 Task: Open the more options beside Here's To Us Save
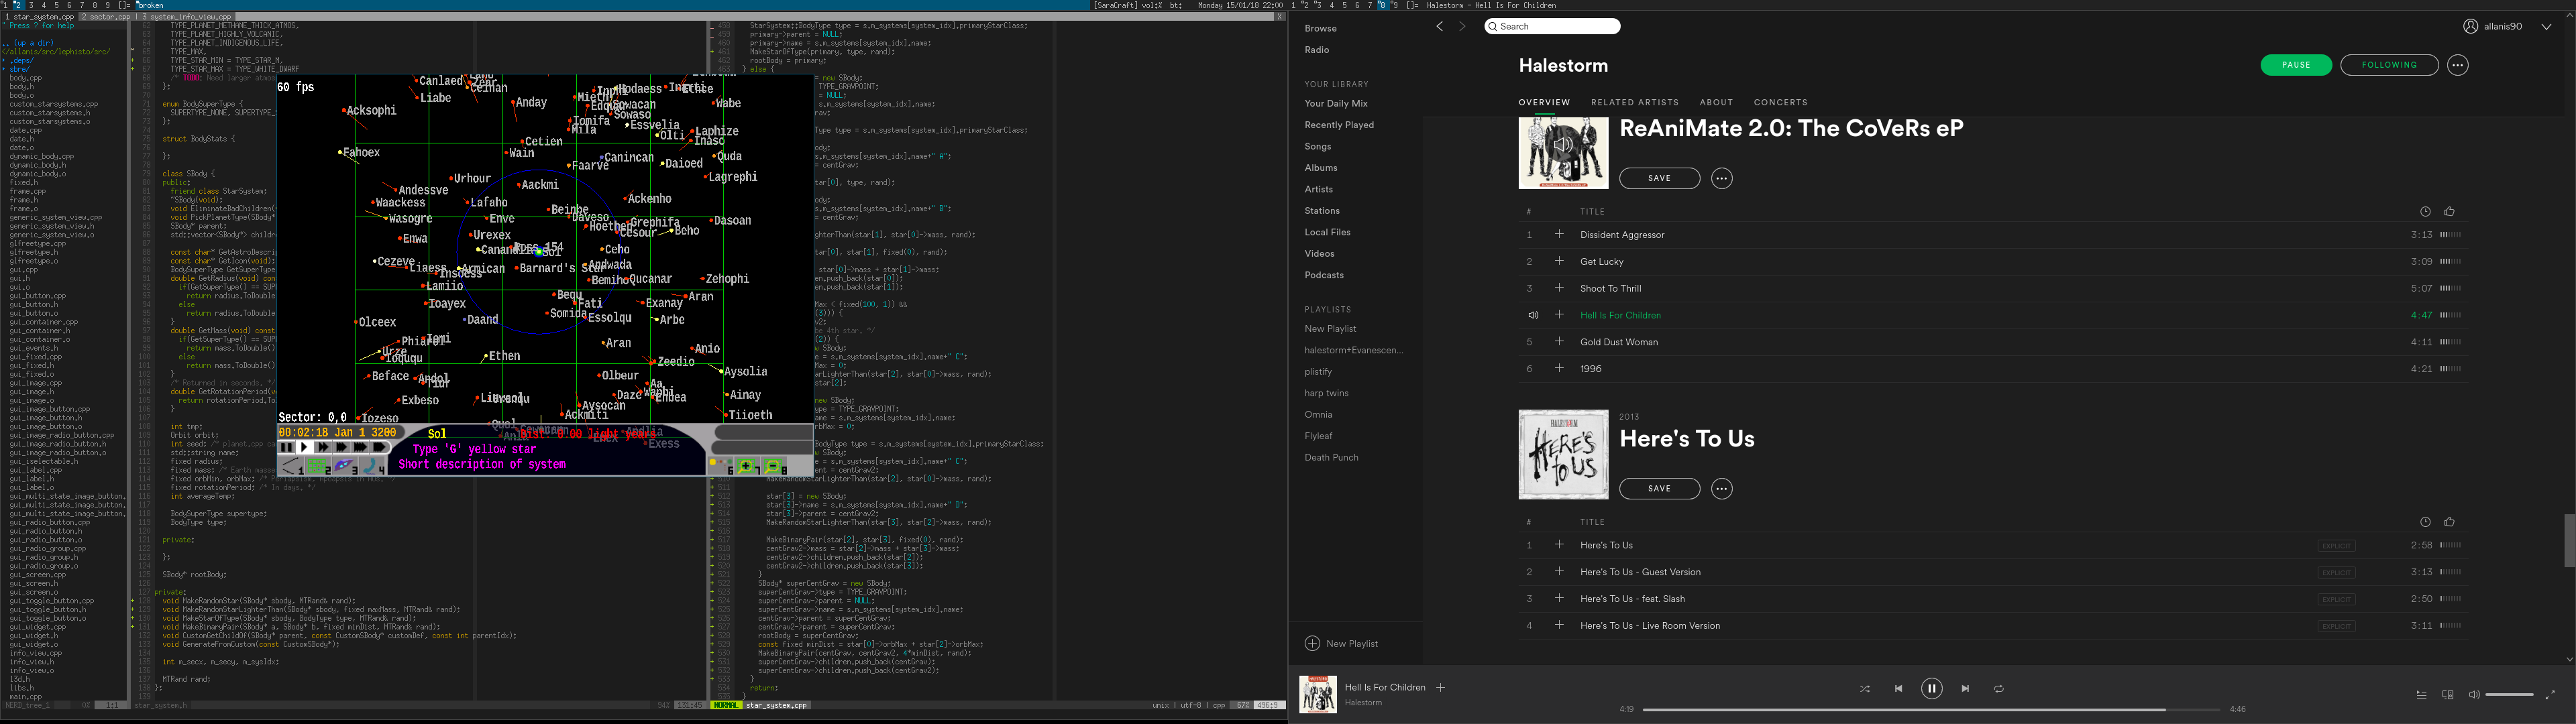(1721, 489)
